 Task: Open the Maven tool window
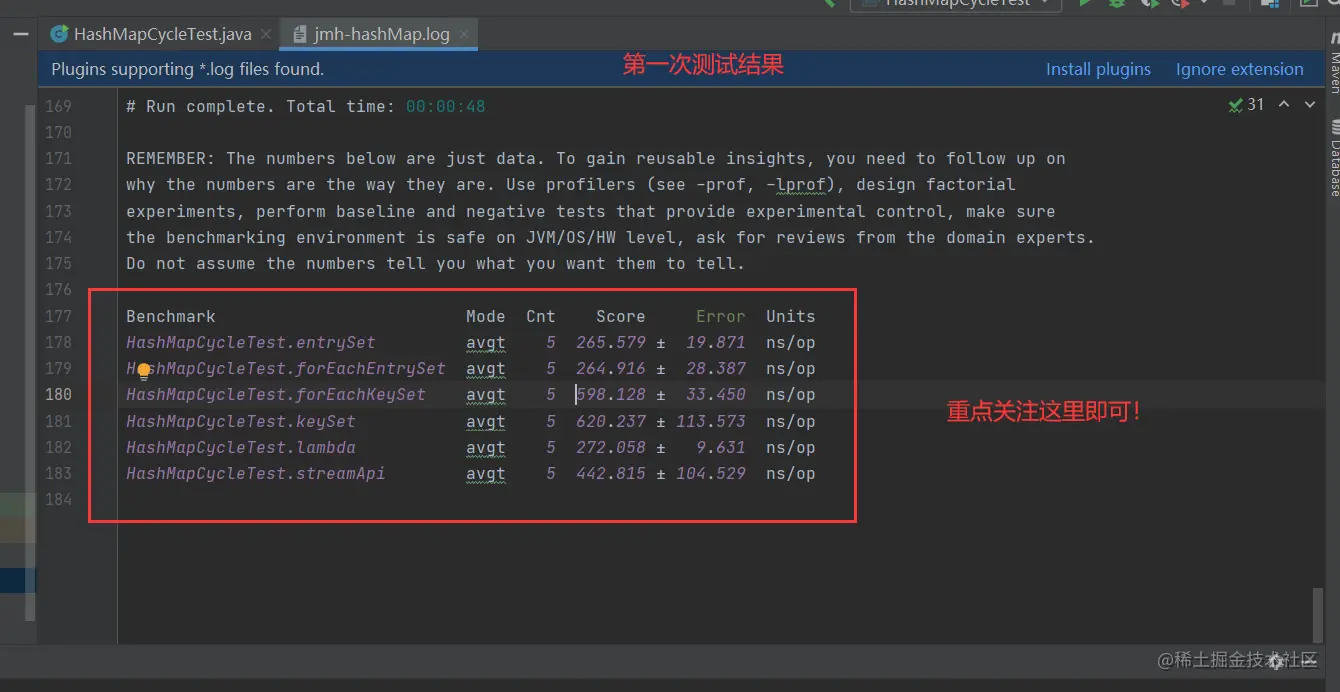1333,62
